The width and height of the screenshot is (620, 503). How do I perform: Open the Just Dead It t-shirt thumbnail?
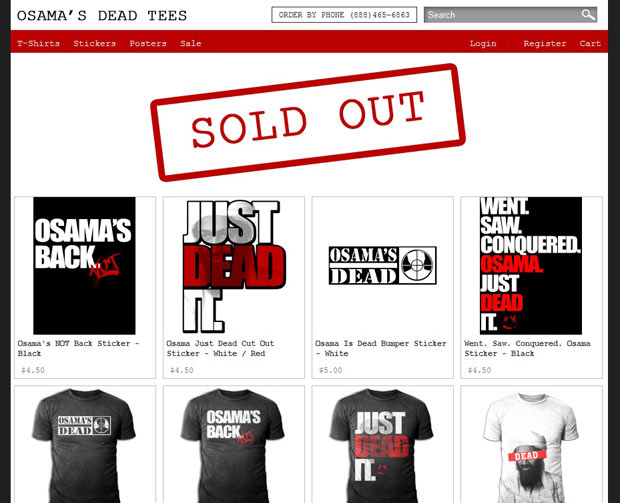tap(381, 446)
